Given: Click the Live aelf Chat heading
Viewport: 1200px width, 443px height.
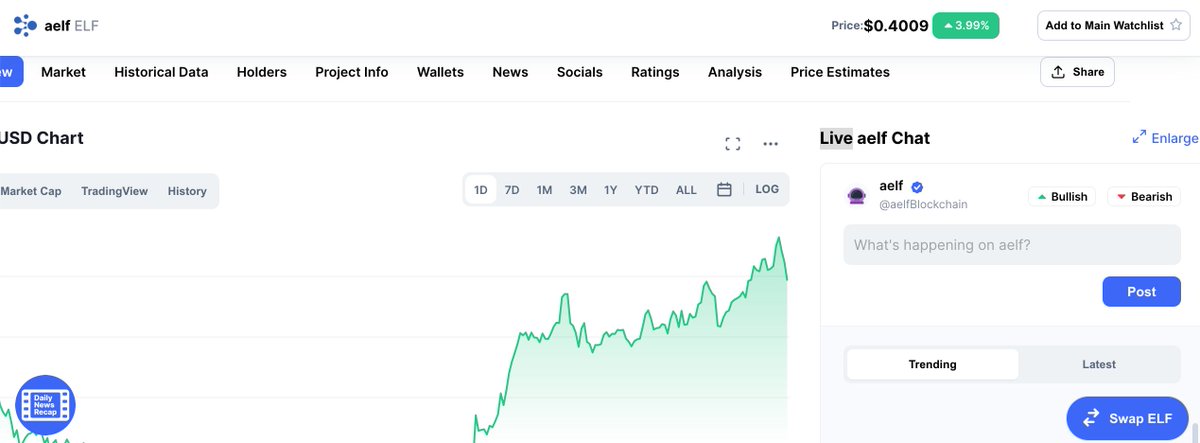Looking at the screenshot, I should 875,138.
